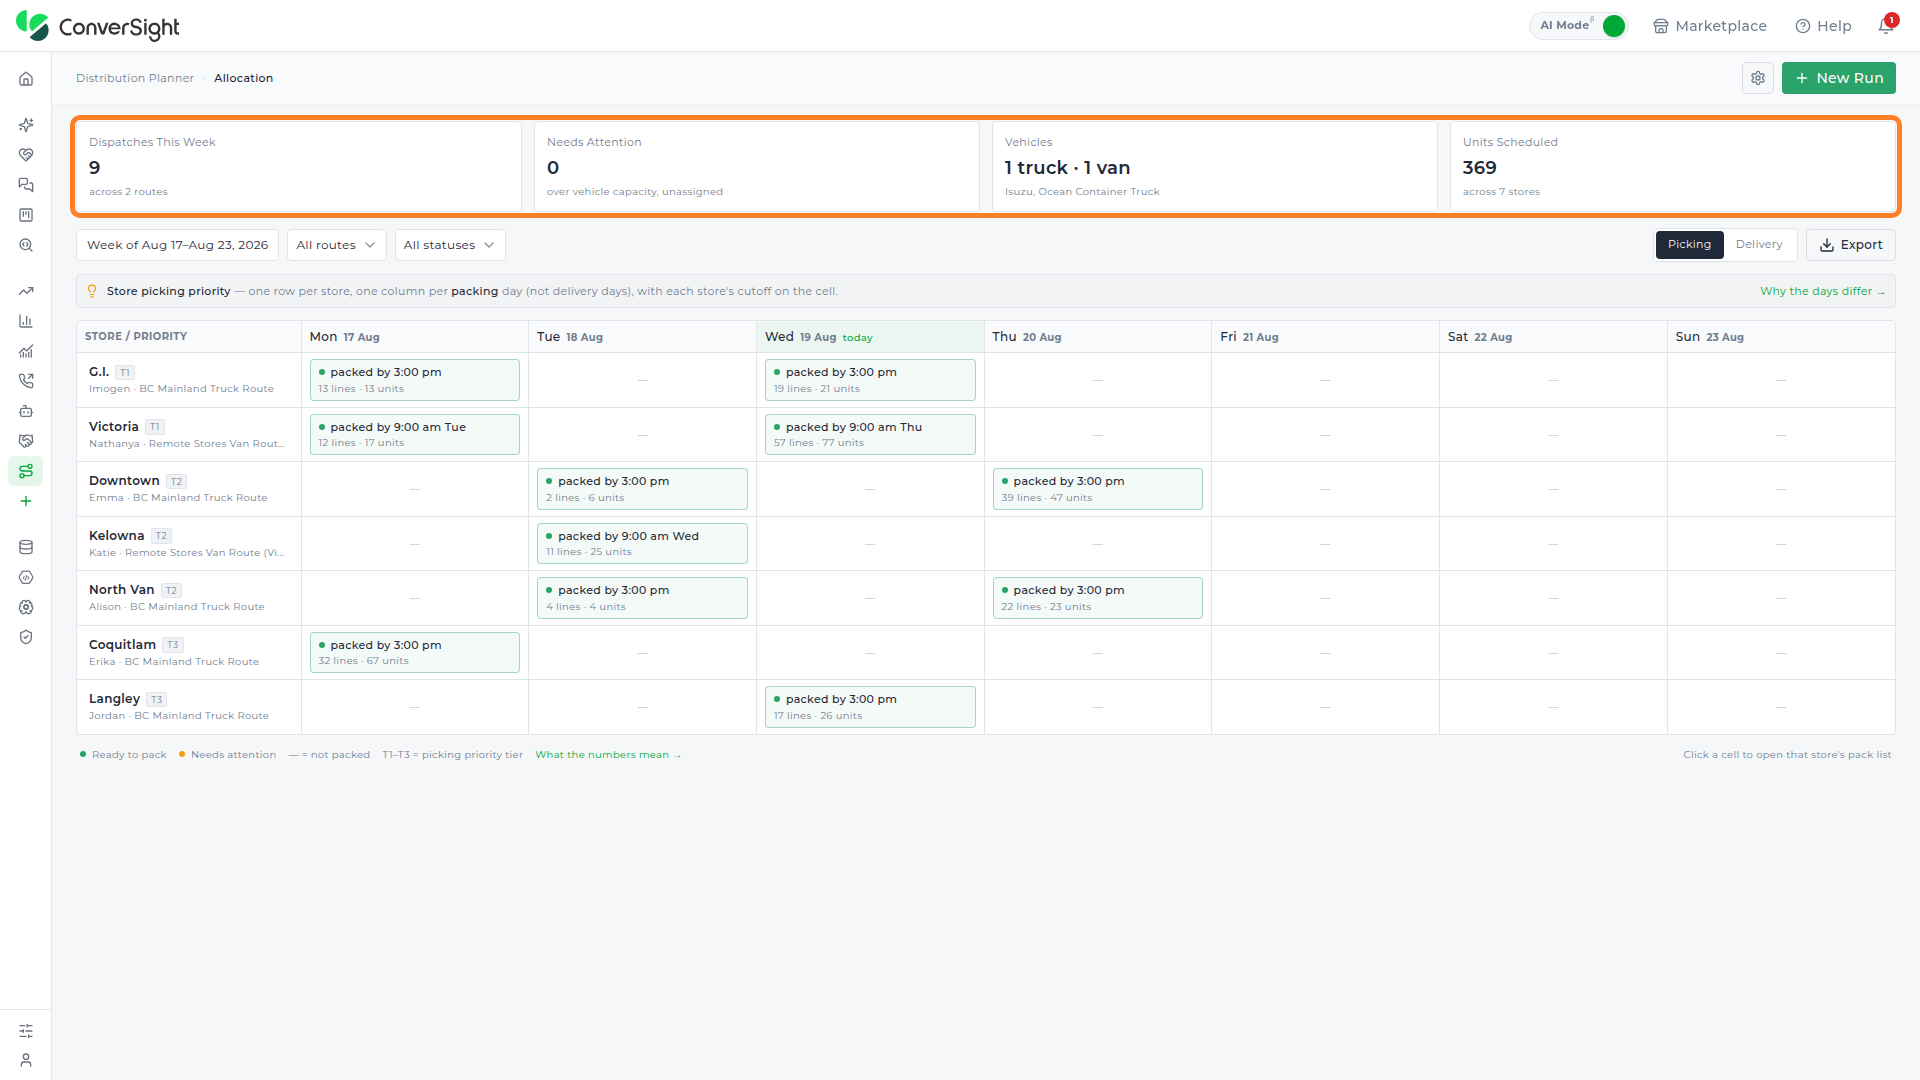The height and width of the screenshot is (1080, 1920).
Task: Open the search magnifier sidebar icon
Action: tap(26, 245)
